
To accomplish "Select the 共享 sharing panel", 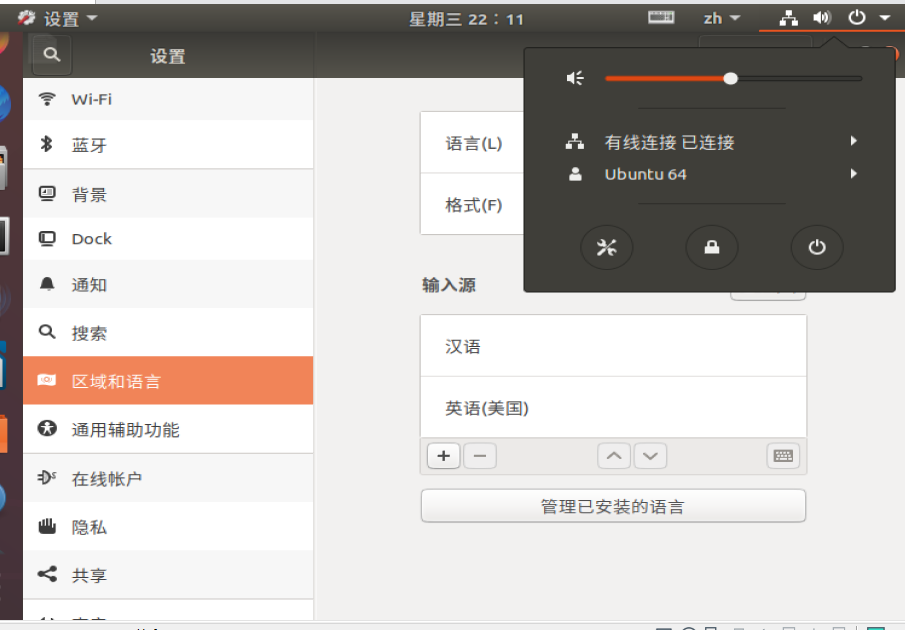I will click(168, 575).
